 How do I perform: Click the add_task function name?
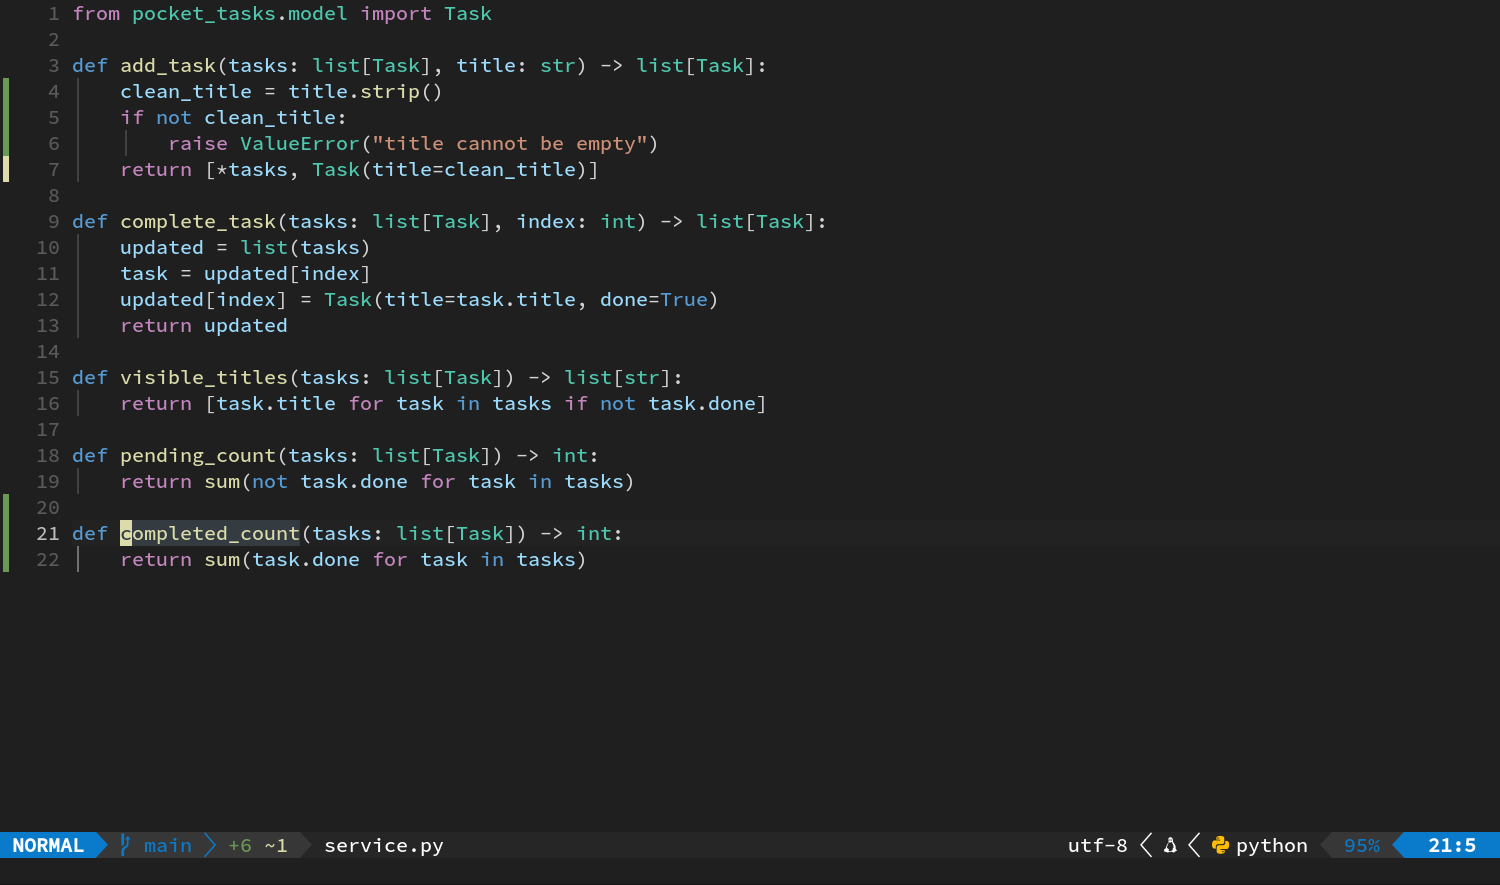tap(168, 66)
